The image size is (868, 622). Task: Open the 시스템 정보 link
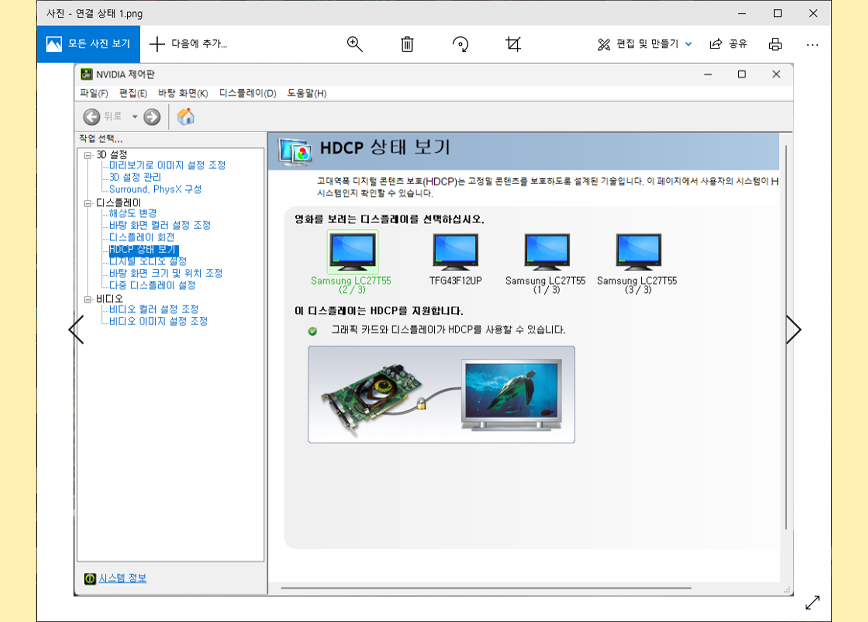click(122, 578)
